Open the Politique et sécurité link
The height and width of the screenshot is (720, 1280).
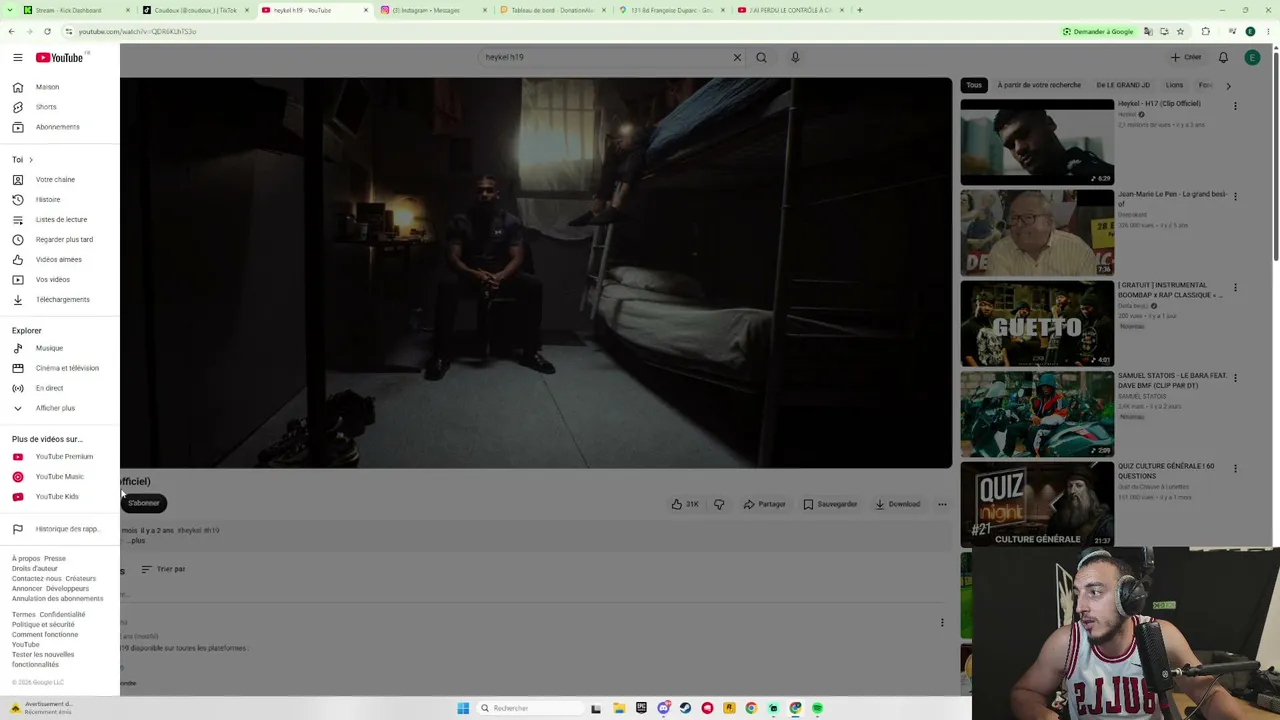pyautogui.click(x=43, y=625)
